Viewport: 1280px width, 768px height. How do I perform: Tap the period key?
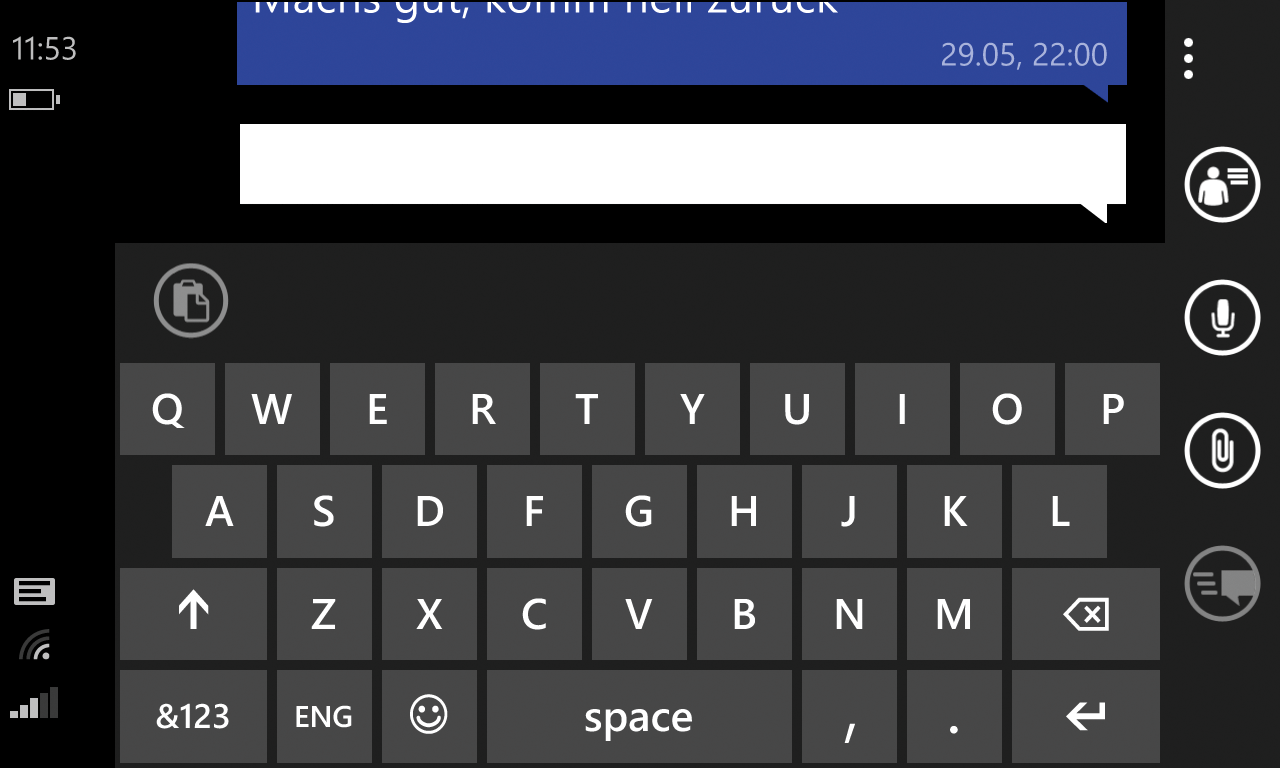tap(954, 716)
